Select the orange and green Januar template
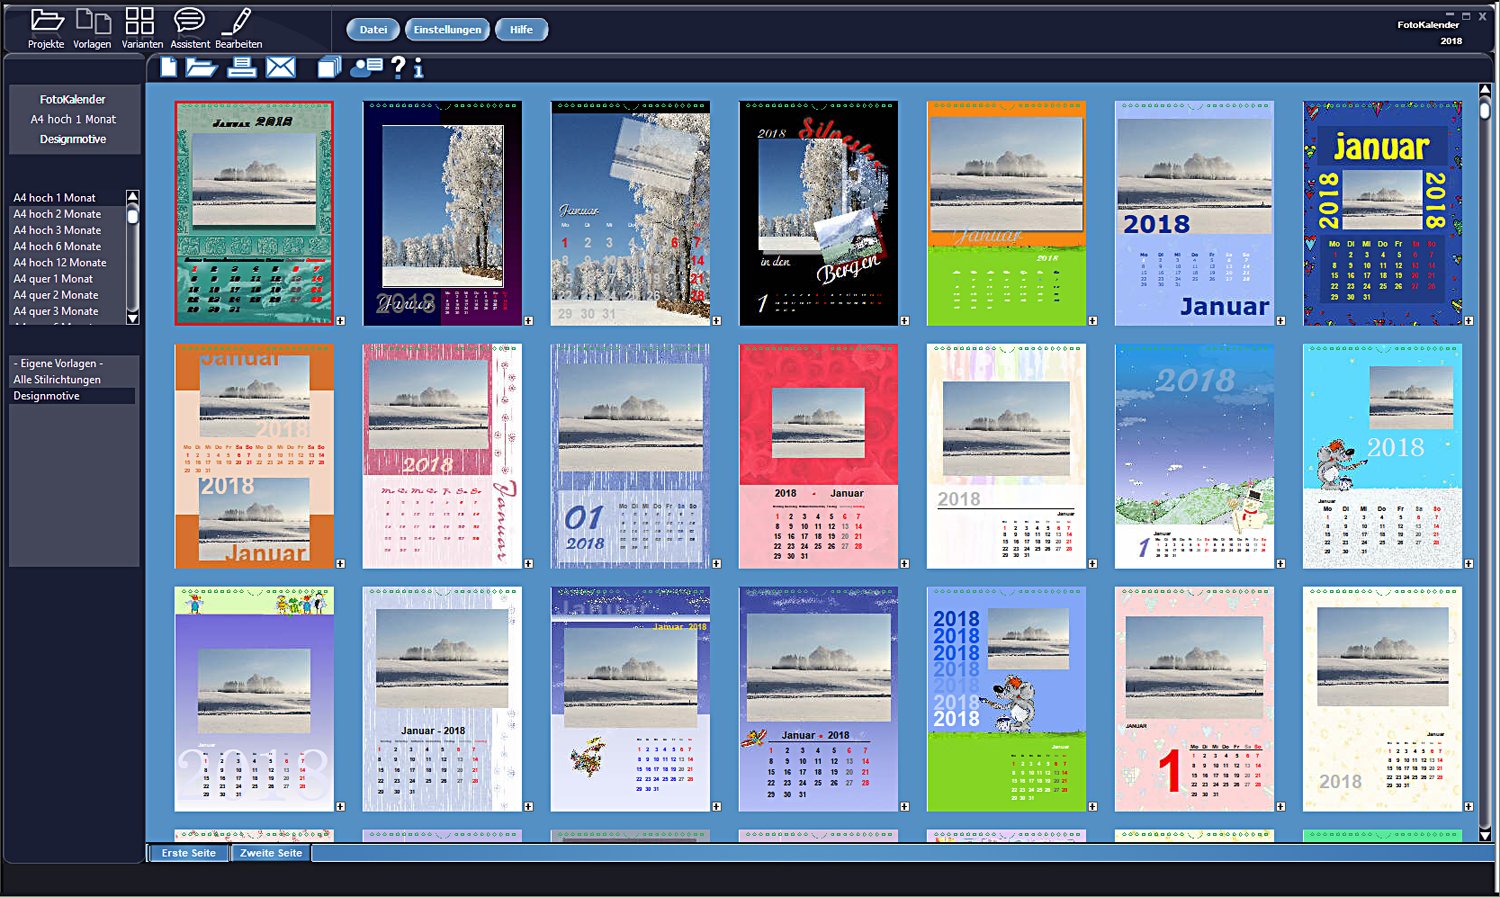 pos(1006,213)
